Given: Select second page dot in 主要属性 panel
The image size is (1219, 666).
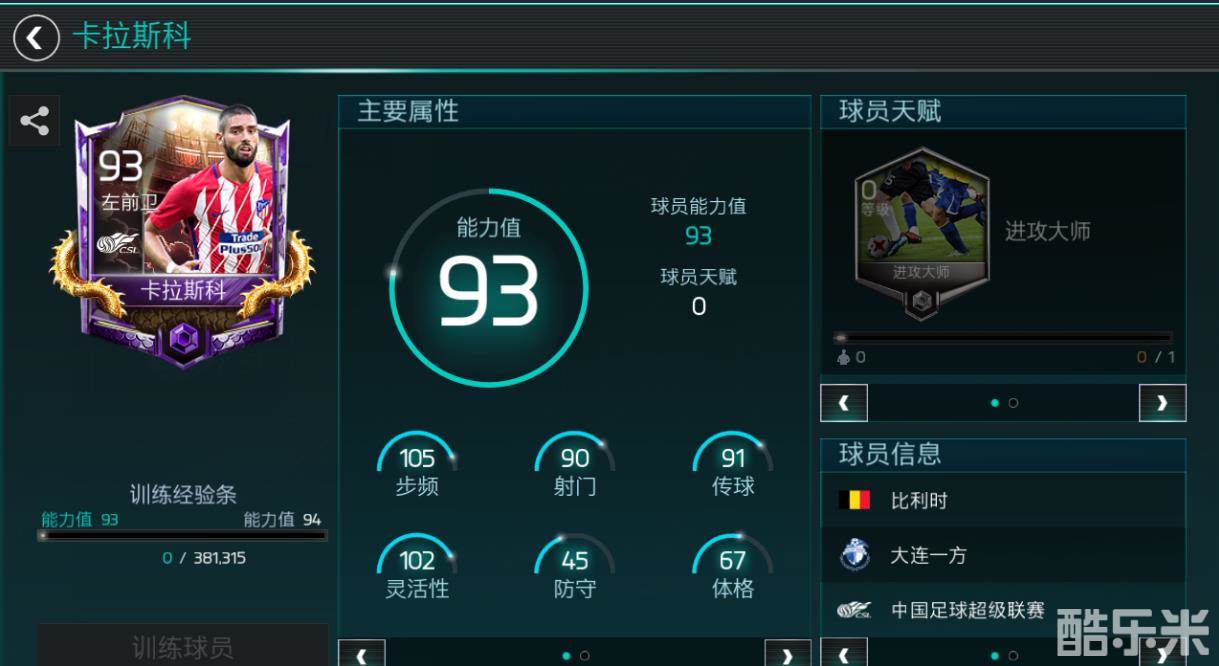Looking at the screenshot, I should [585, 656].
